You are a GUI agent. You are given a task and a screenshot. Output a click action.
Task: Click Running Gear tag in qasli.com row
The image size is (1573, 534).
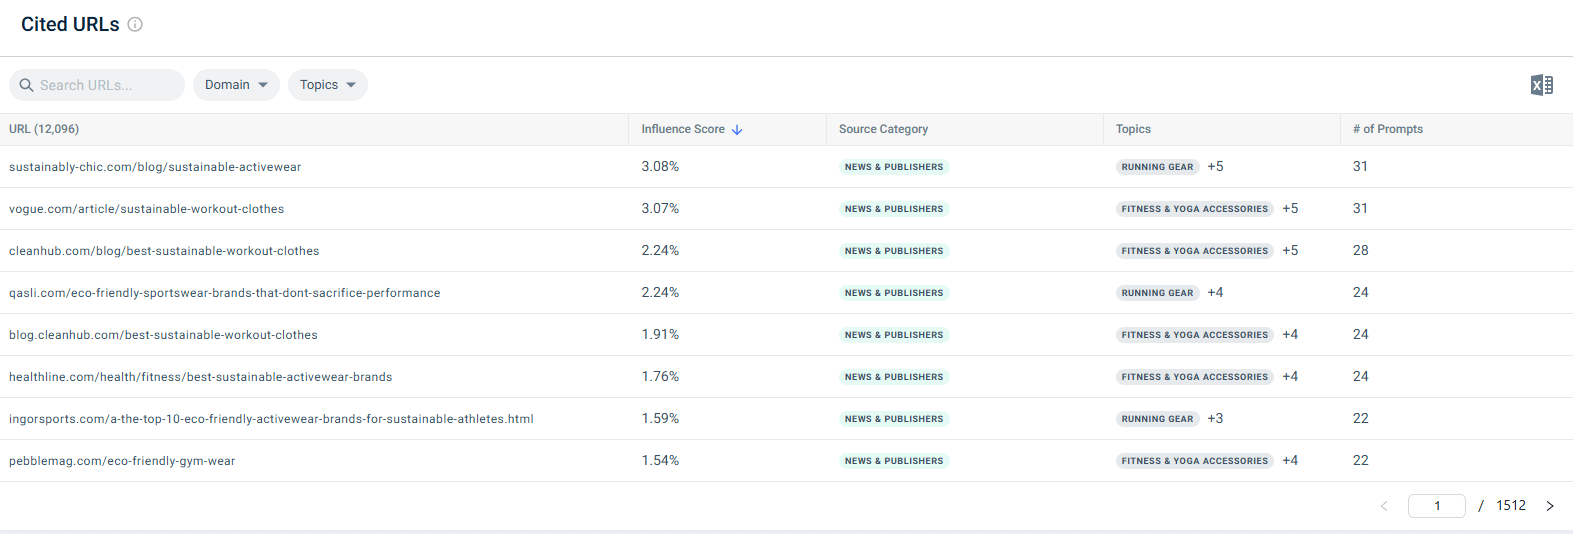tap(1157, 293)
